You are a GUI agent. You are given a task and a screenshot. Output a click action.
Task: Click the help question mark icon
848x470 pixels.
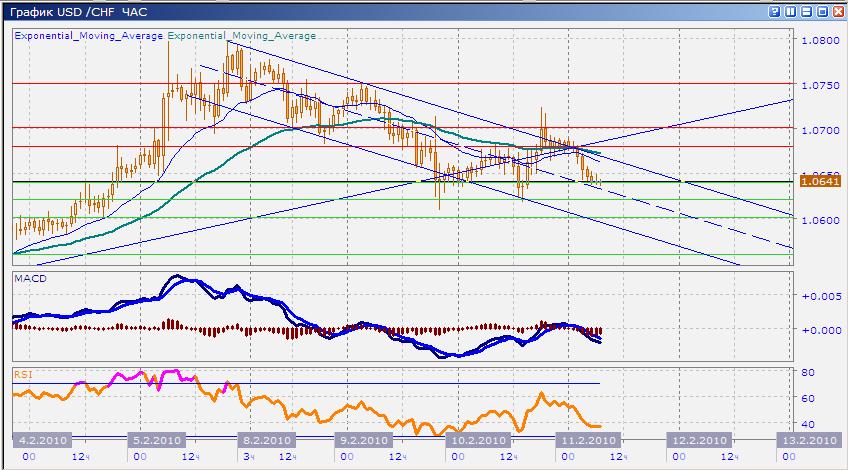click(x=775, y=11)
